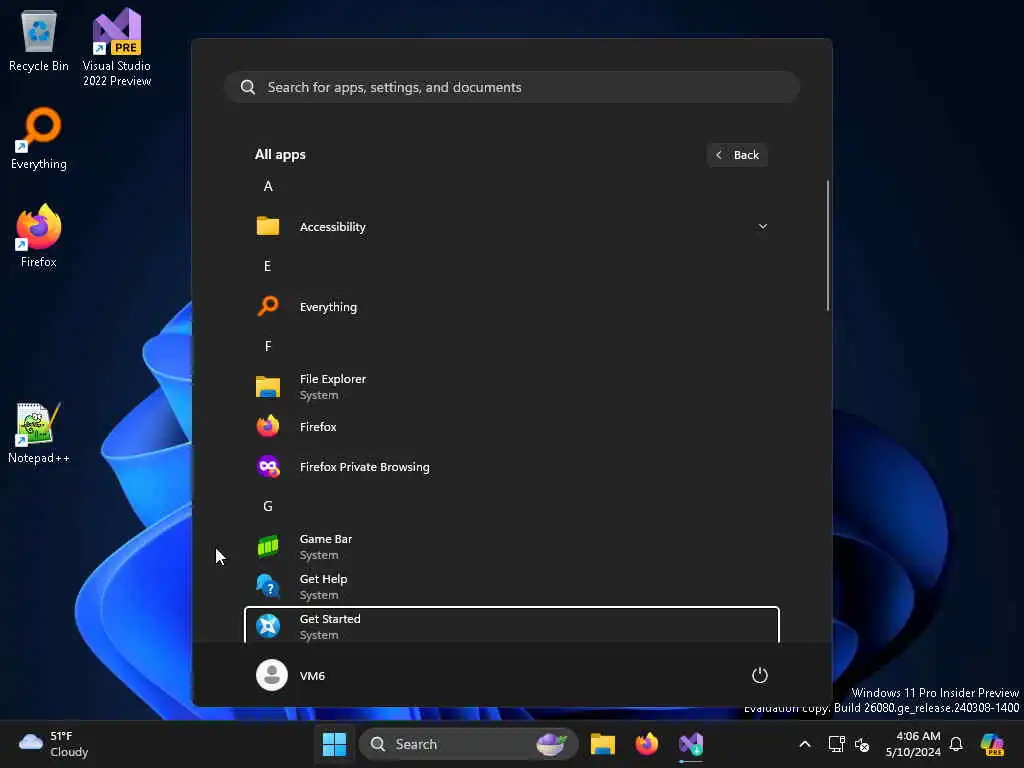
Task: Open Everything desktop shortcut icon
Action: point(39,138)
